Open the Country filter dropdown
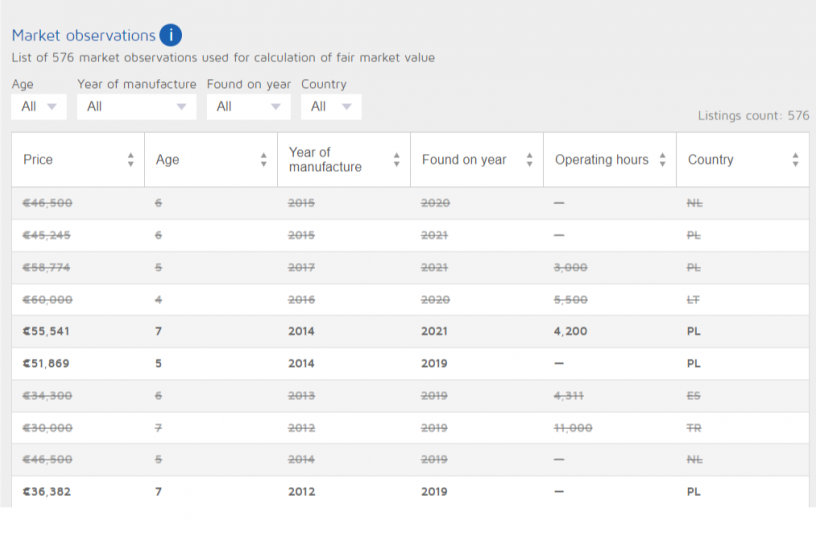This screenshot has width=816, height=536. [x=331, y=107]
